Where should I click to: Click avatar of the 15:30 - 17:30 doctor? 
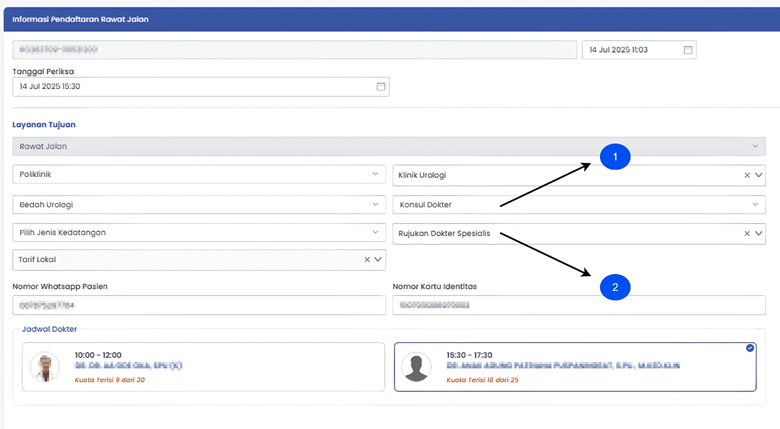416,367
